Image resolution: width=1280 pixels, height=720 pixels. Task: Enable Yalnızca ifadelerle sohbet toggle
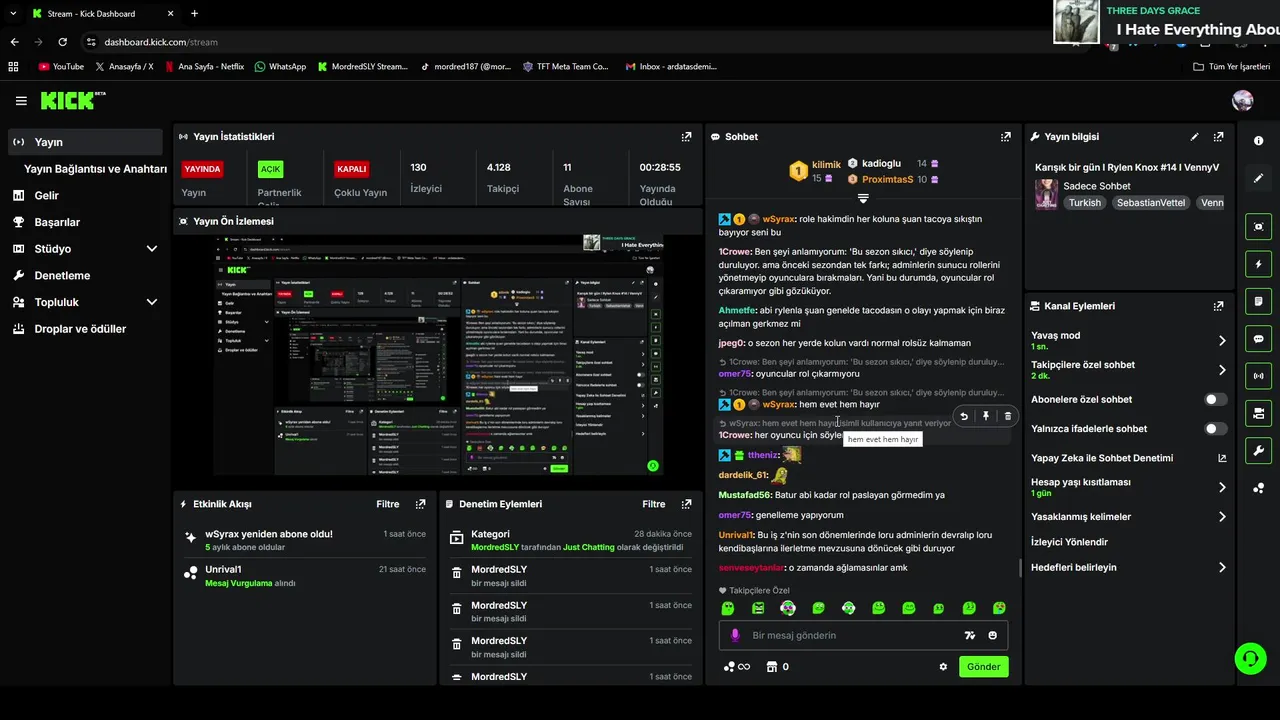point(1215,429)
